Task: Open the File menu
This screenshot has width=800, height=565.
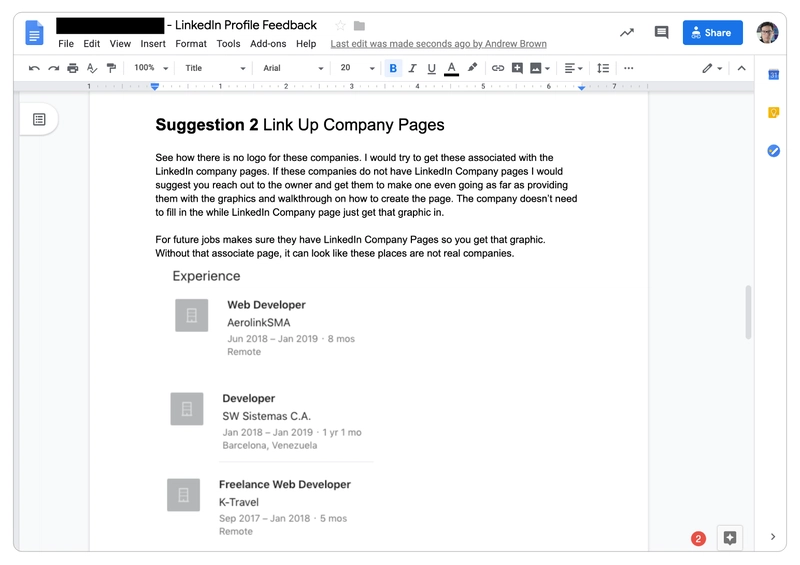Action: coord(66,44)
